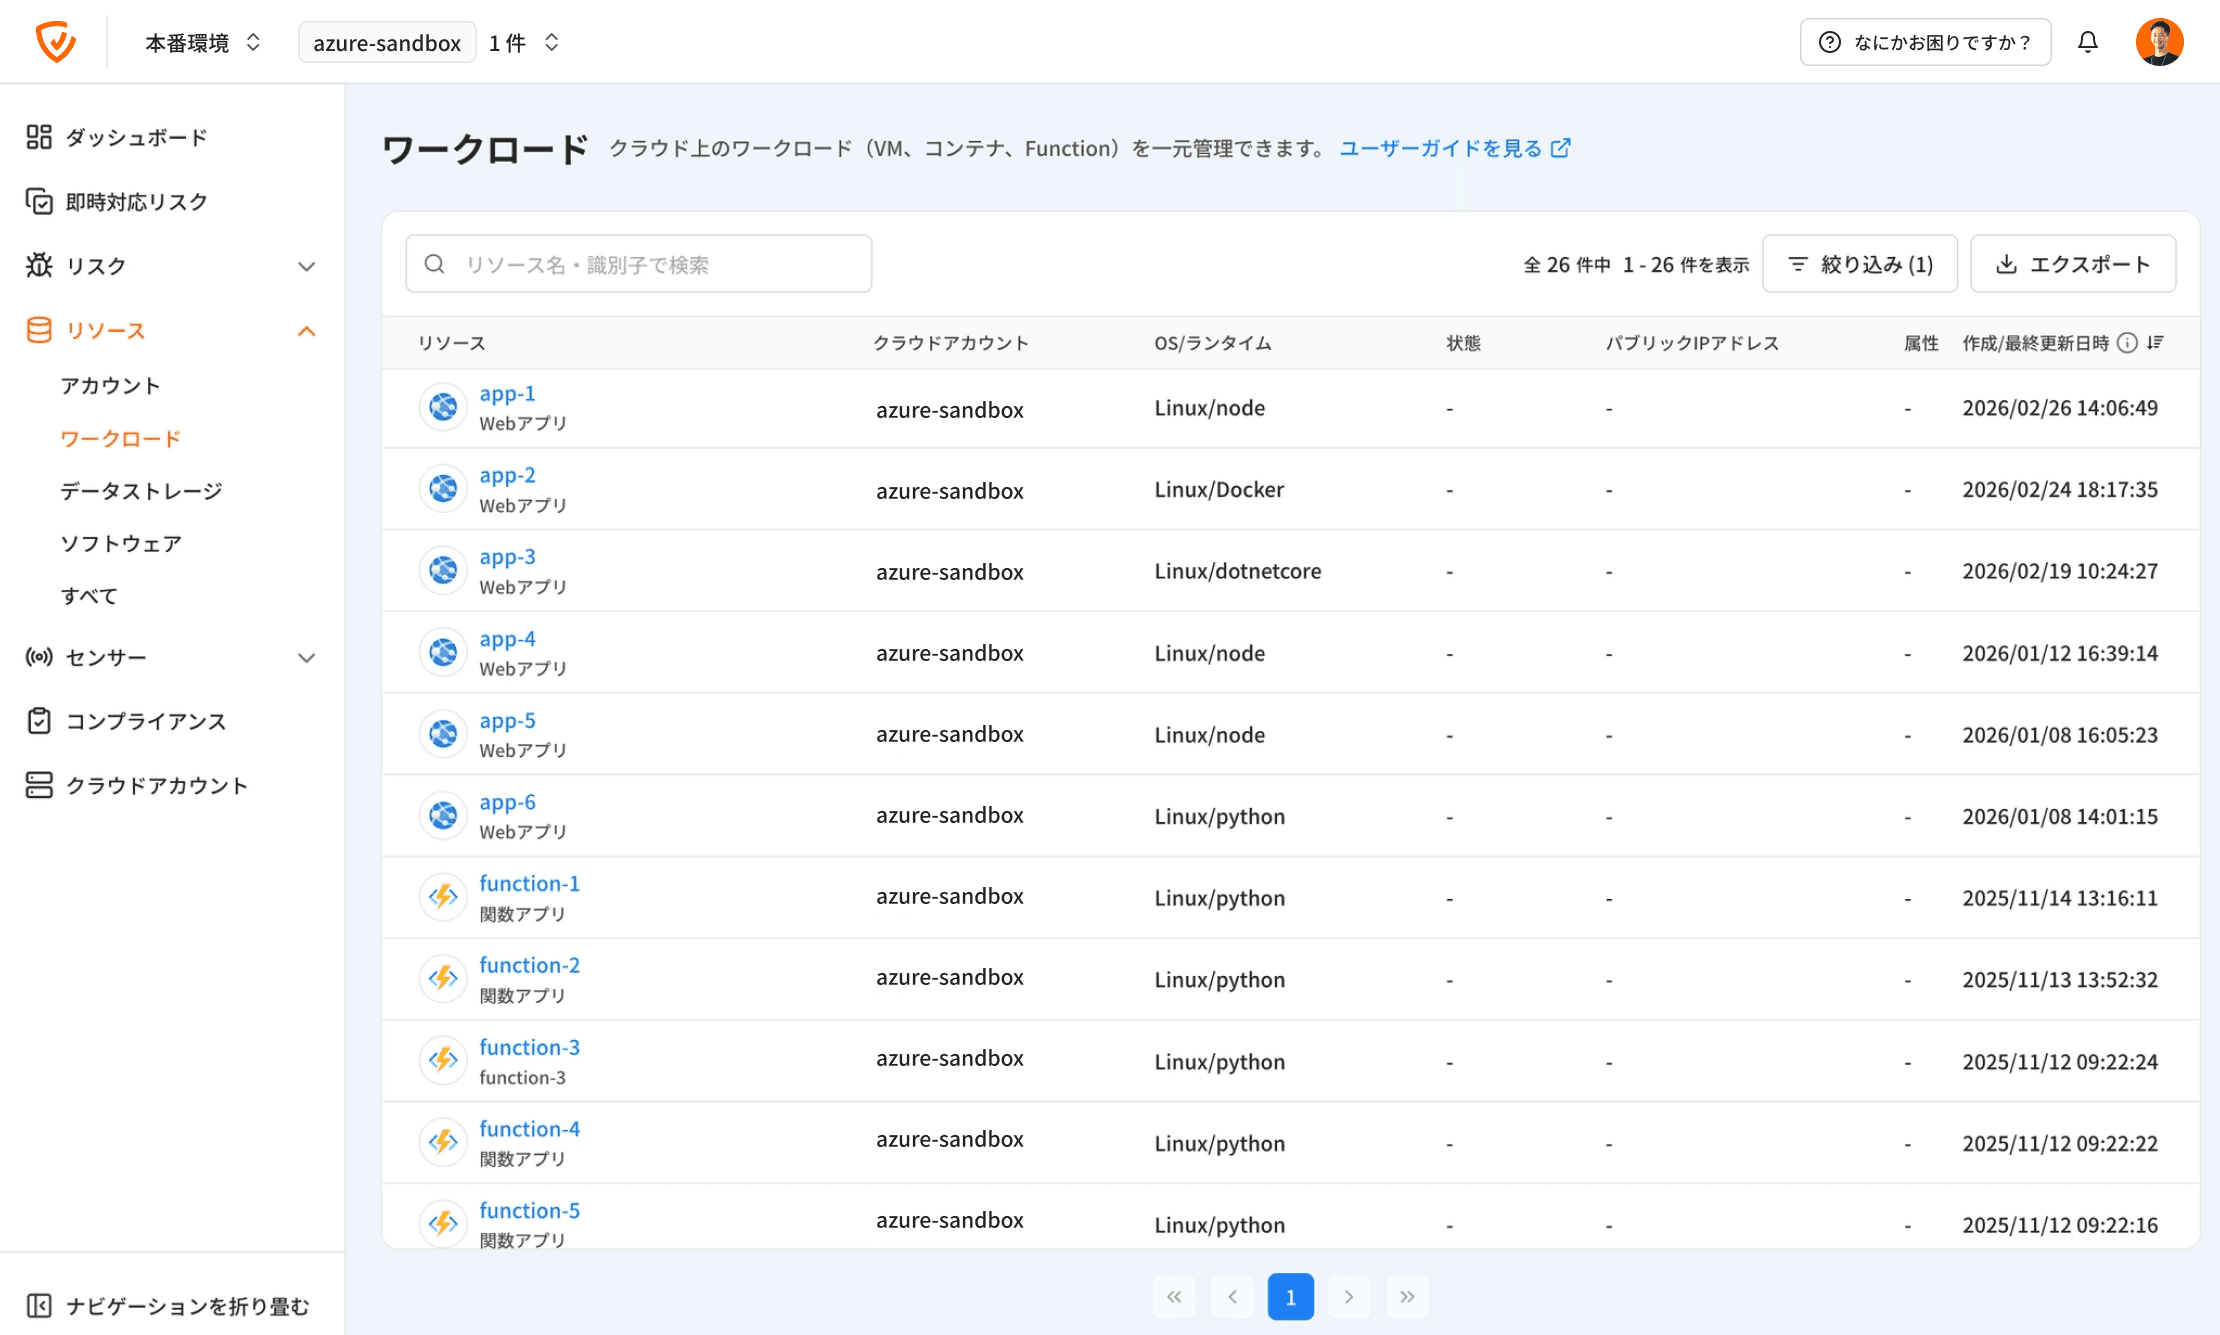Select データストレージ in the sidebar
Viewport: 2220px width, 1335px height.
pyautogui.click(x=140, y=490)
